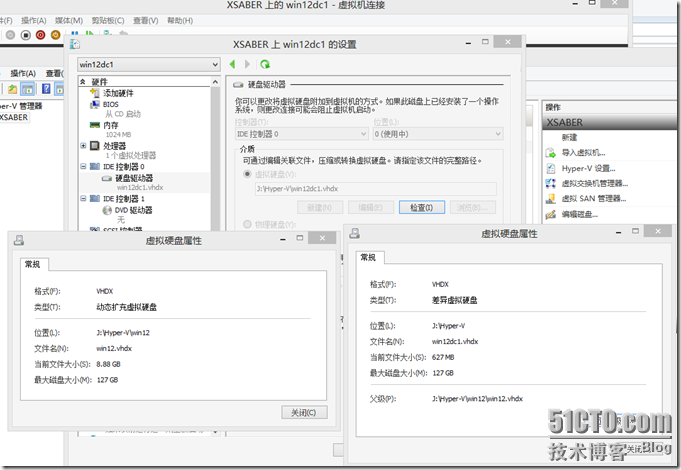Click the orange Save state icon

(55, 35)
